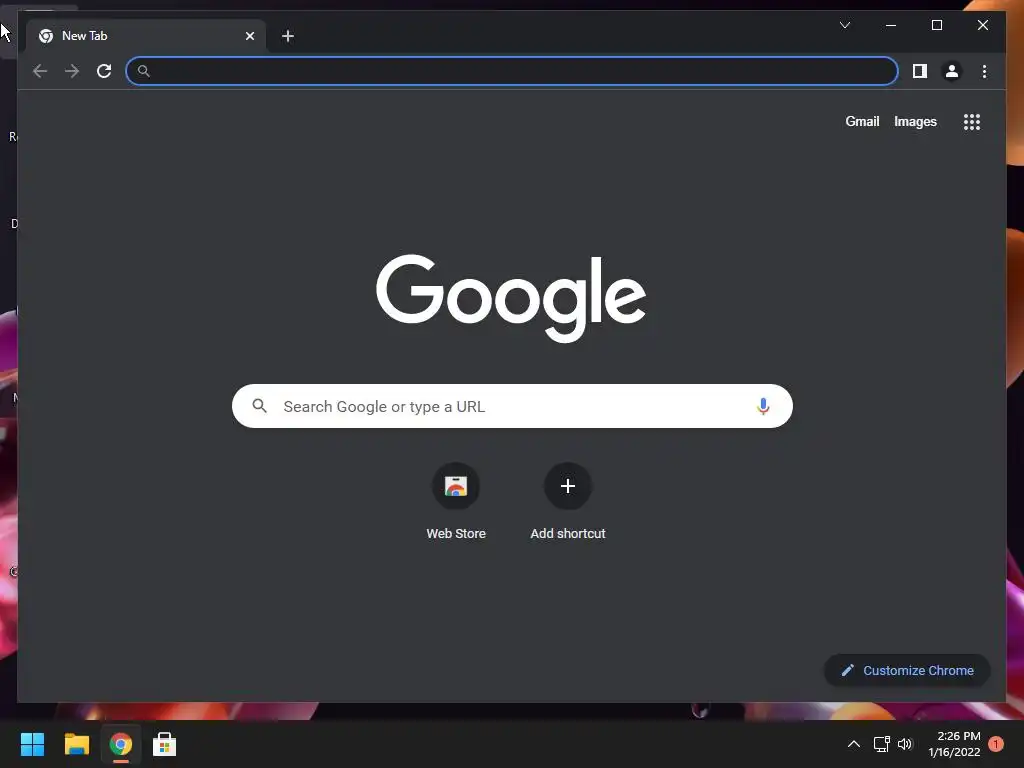This screenshot has height=768, width=1024.
Task: Click the Chrome icon in the taskbar
Action: (x=120, y=744)
